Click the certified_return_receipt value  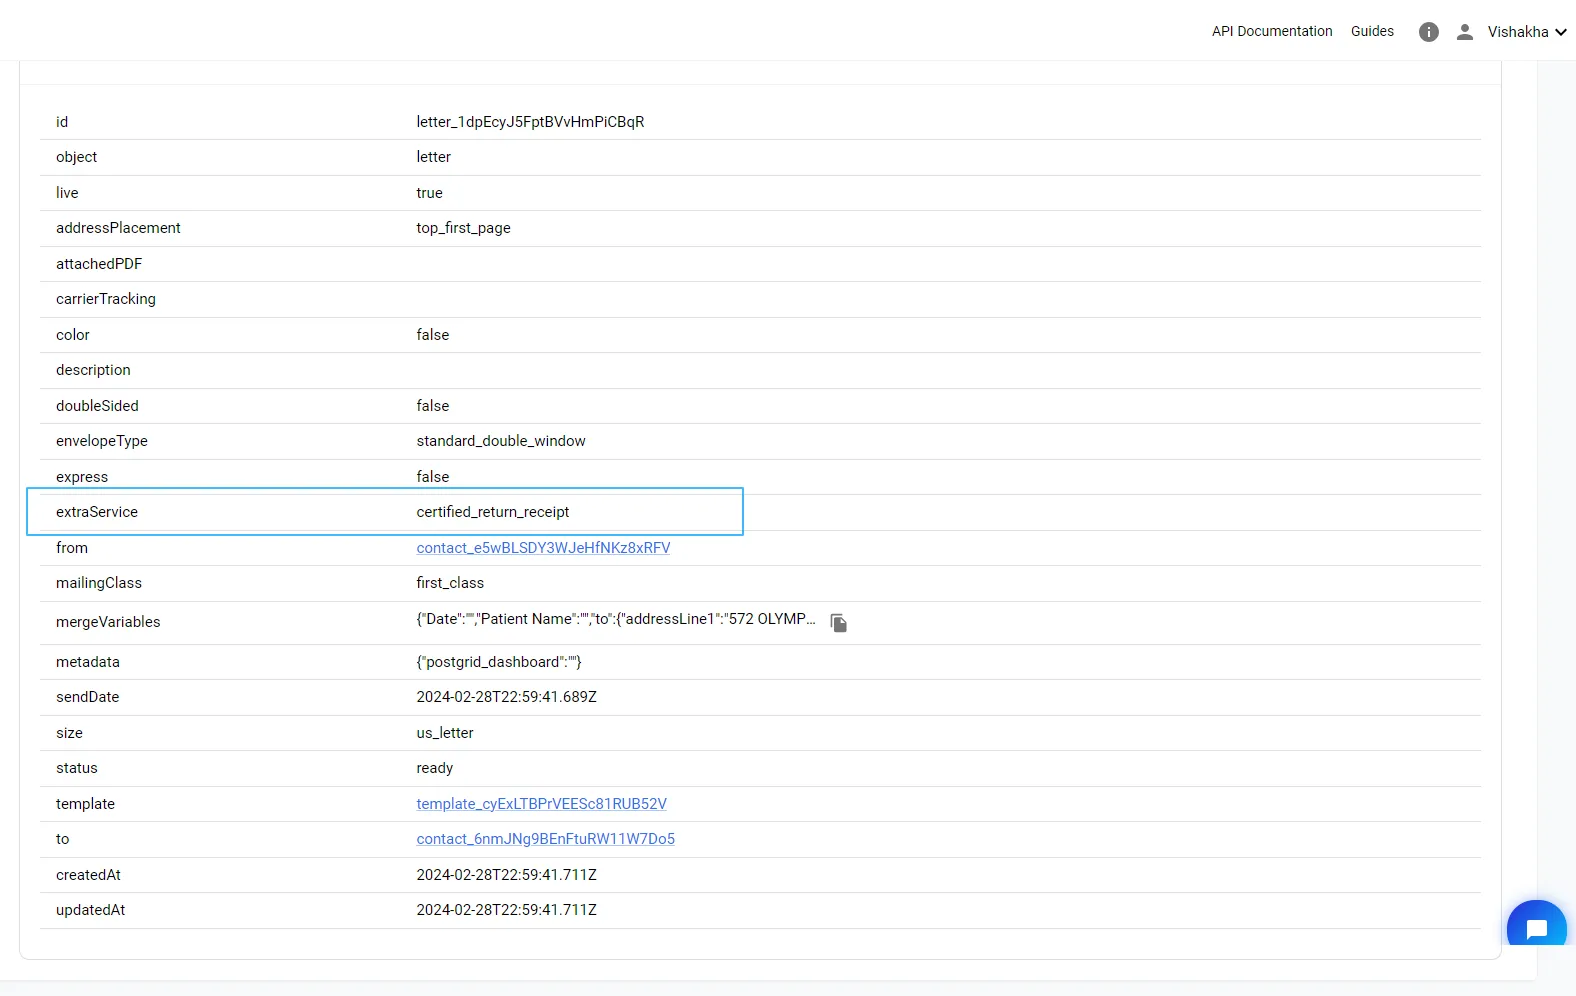tap(493, 512)
